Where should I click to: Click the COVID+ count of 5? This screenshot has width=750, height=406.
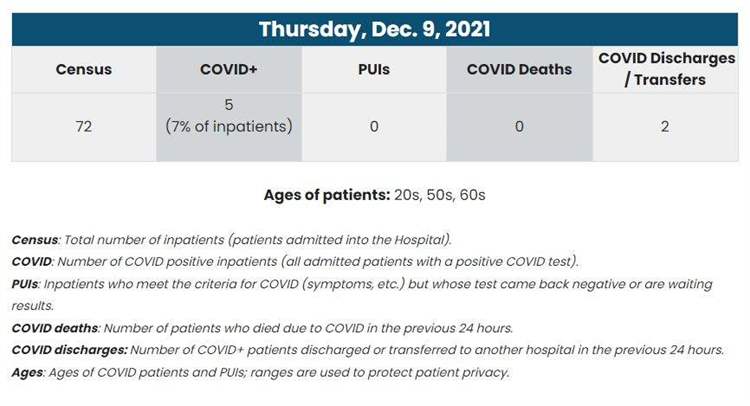pyautogui.click(x=229, y=105)
